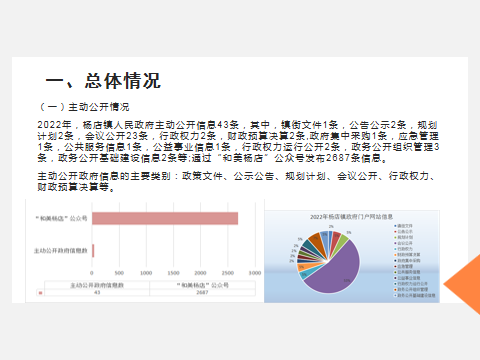
Task: Select the table cell showing 2687
Action: coord(202,292)
